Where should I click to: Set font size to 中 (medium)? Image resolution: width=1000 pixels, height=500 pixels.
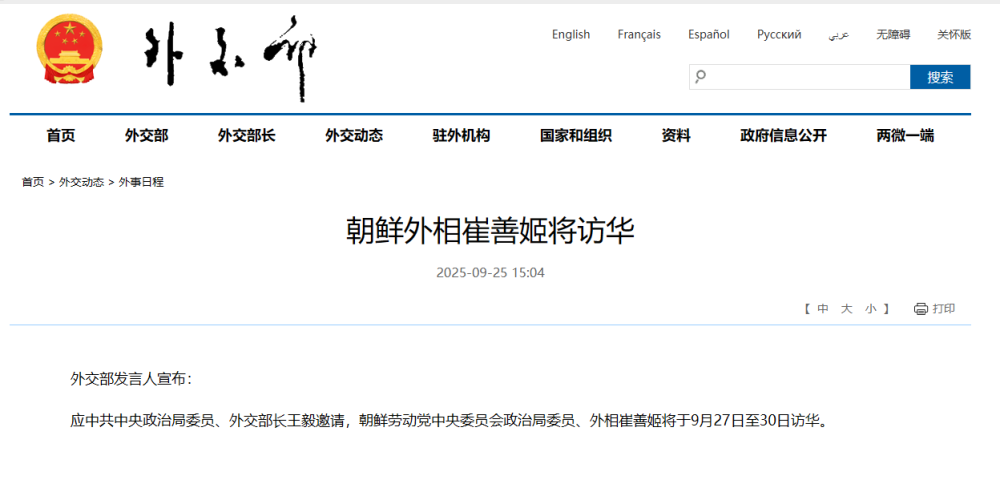point(822,309)
